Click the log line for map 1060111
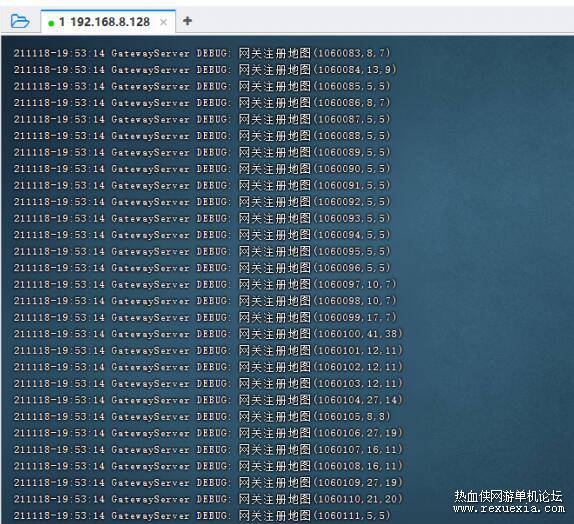 [202, 516]
